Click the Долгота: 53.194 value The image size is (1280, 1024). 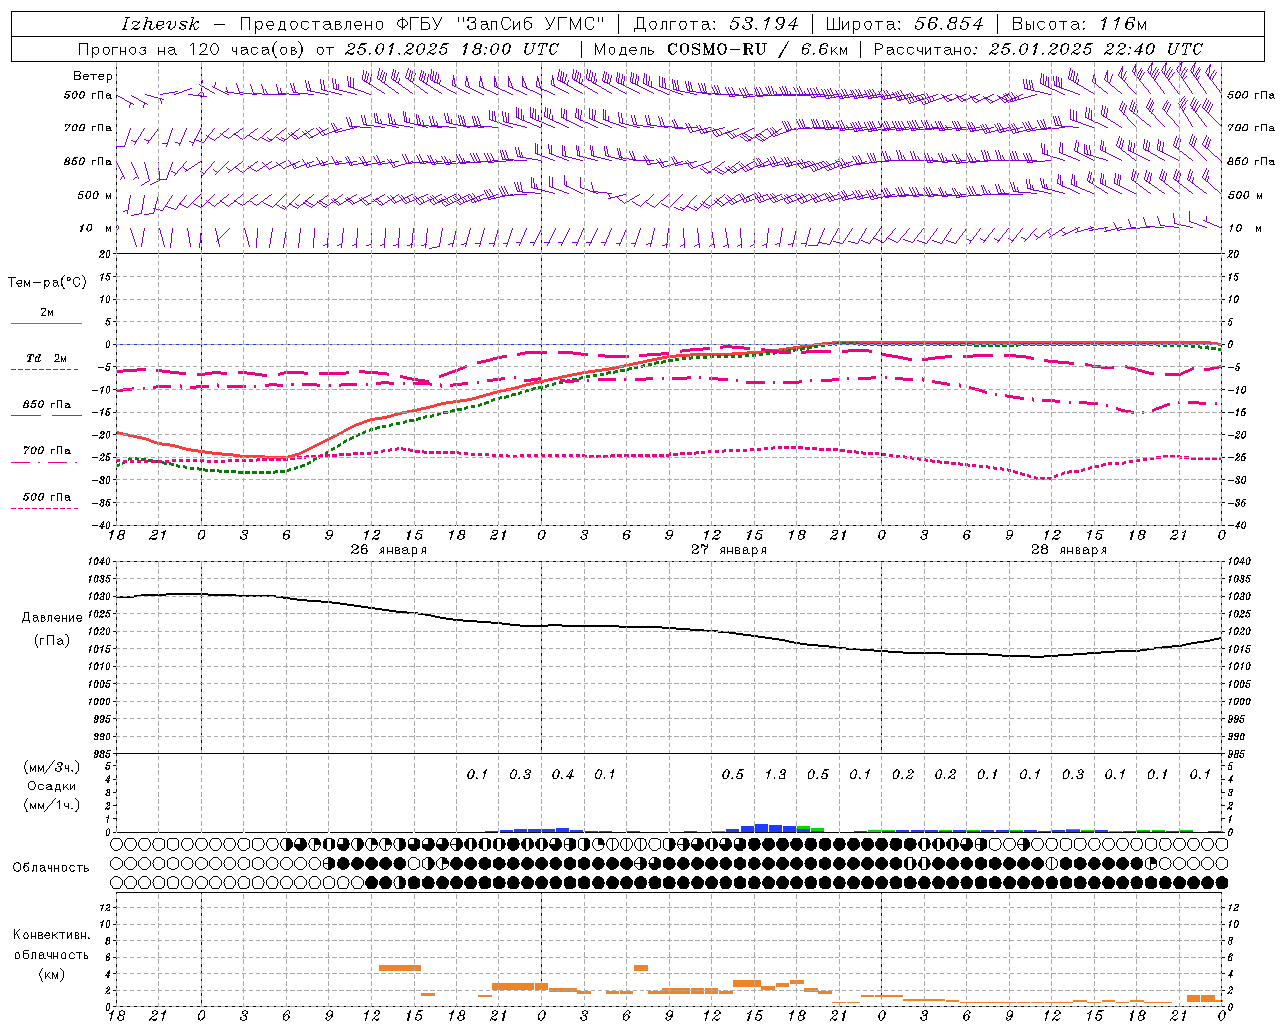point(716,24)
